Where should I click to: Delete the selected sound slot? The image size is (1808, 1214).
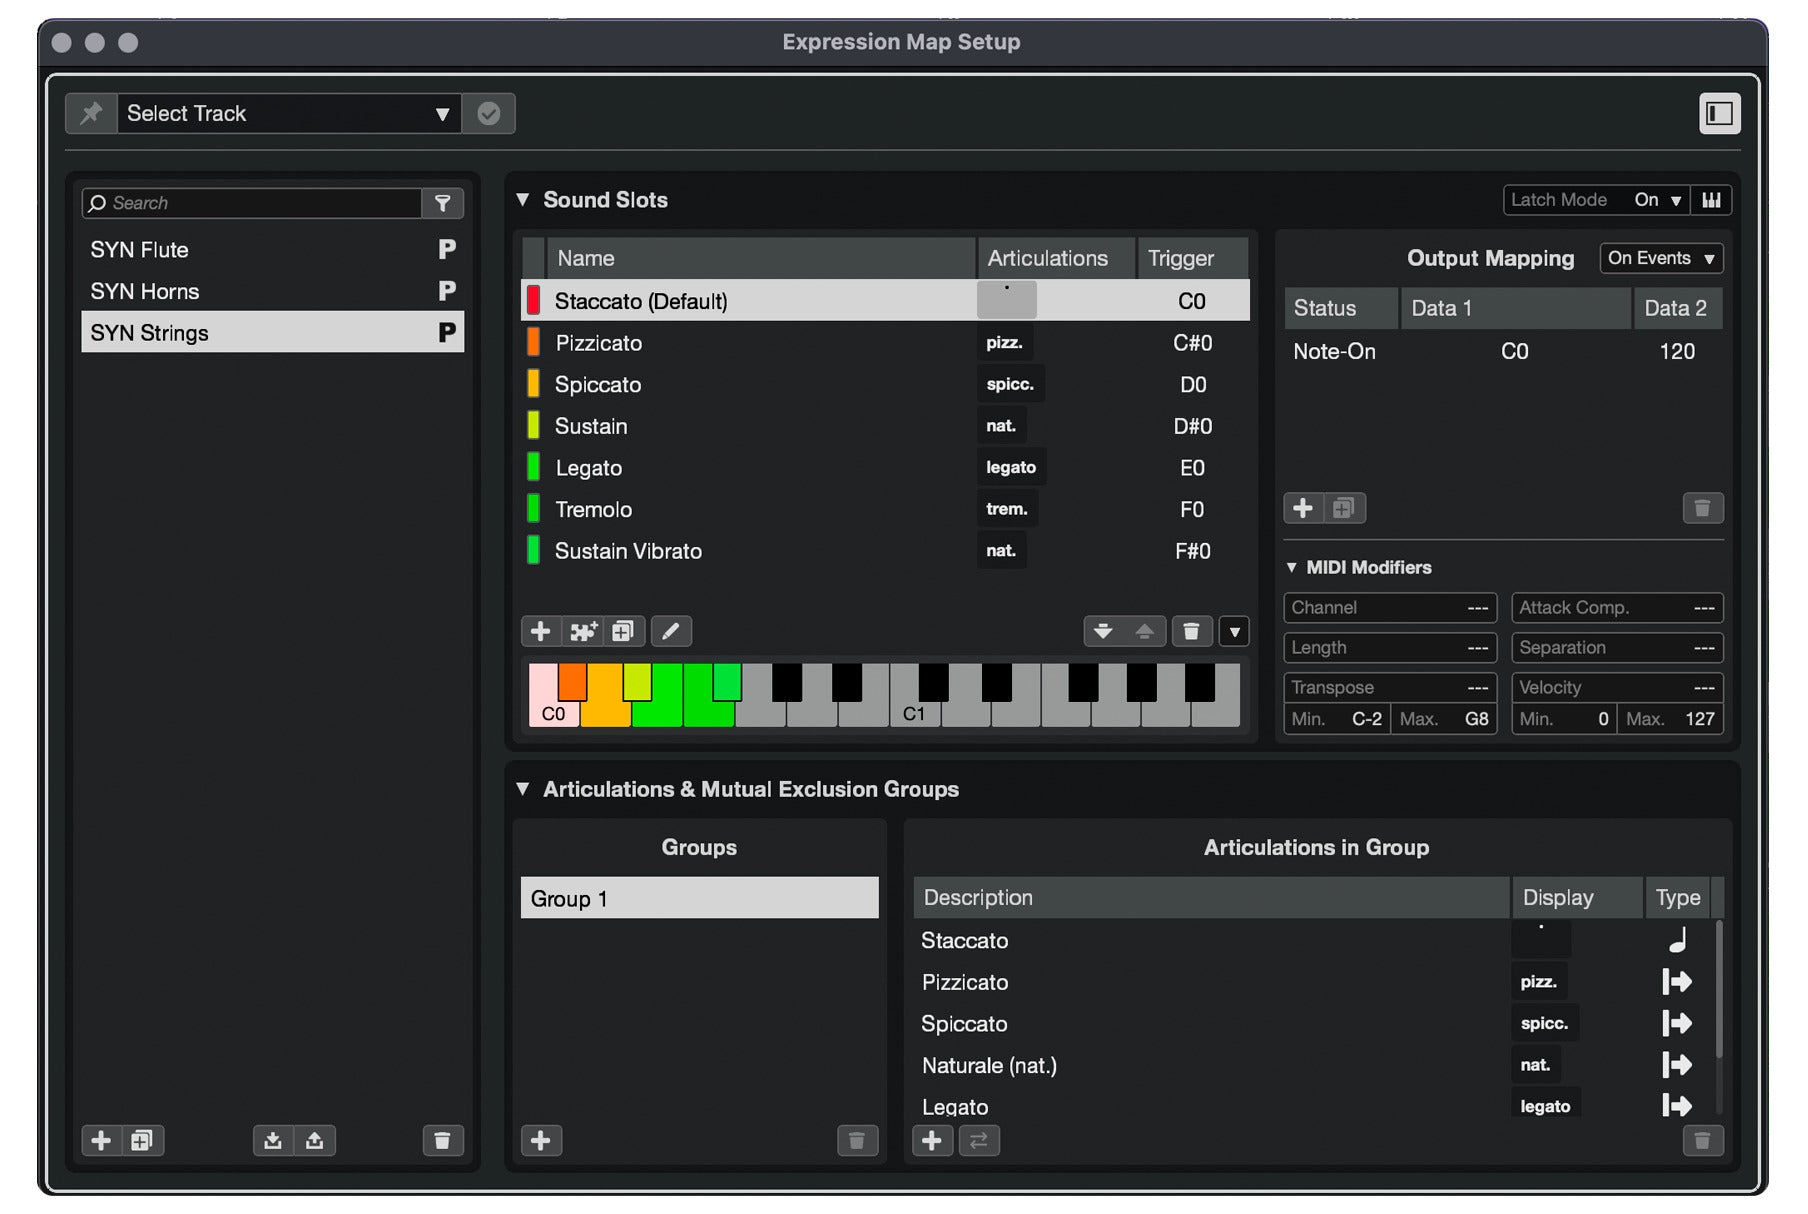[1192, 631]
